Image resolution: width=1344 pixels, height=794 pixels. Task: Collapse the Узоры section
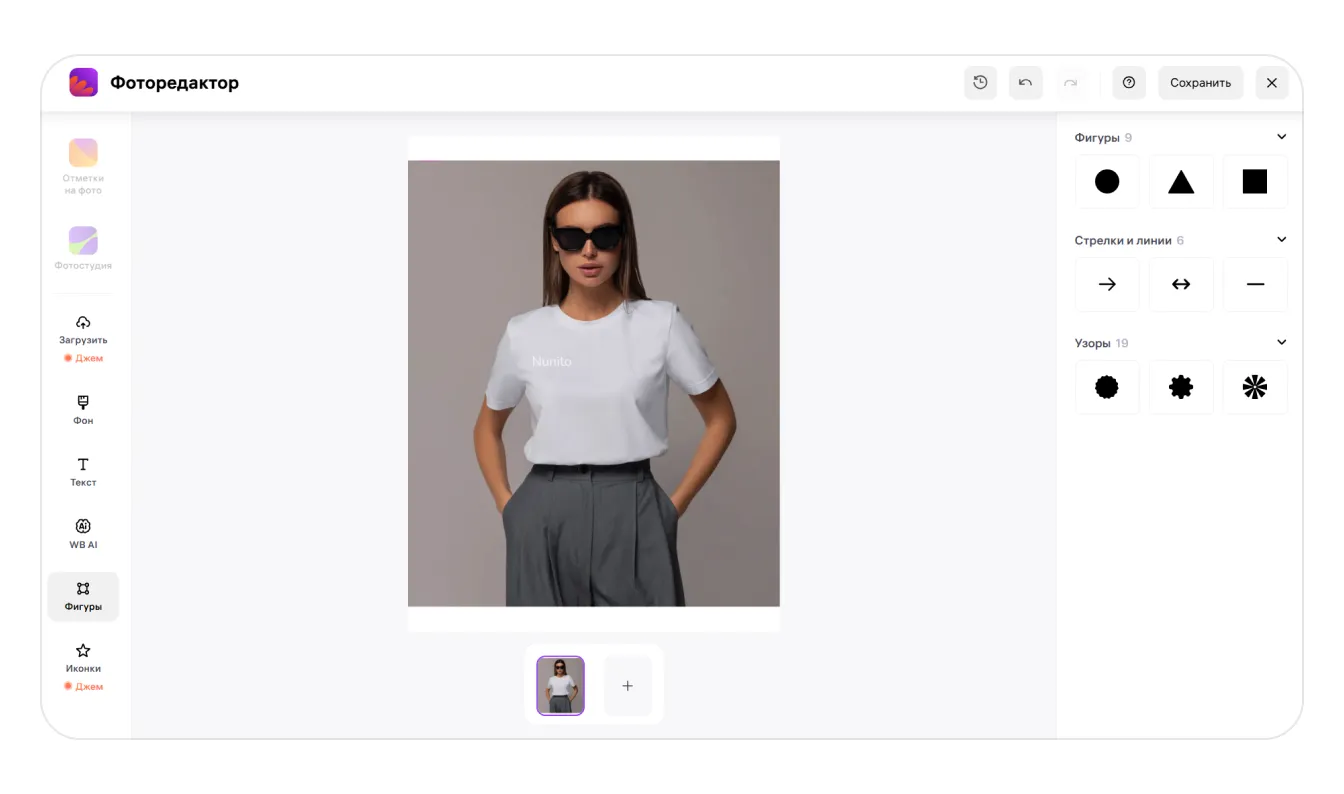click(x=1281, y=343)
